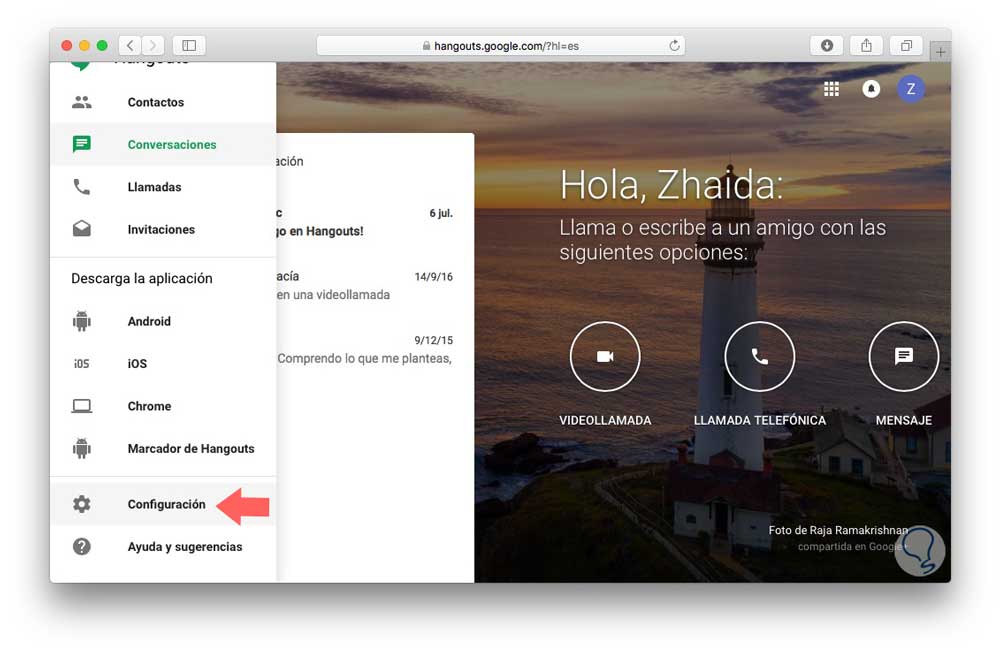Image resolution: width=1000 pixels, height=653 pixels.
Task: Click the Android robot icon beside Android
Action: 82,321
